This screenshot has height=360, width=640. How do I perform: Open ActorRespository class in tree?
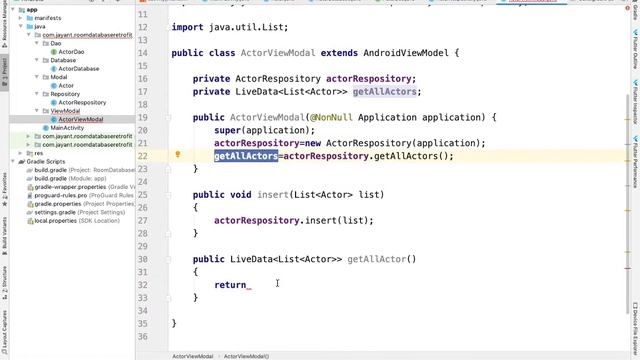coord(82,102)
